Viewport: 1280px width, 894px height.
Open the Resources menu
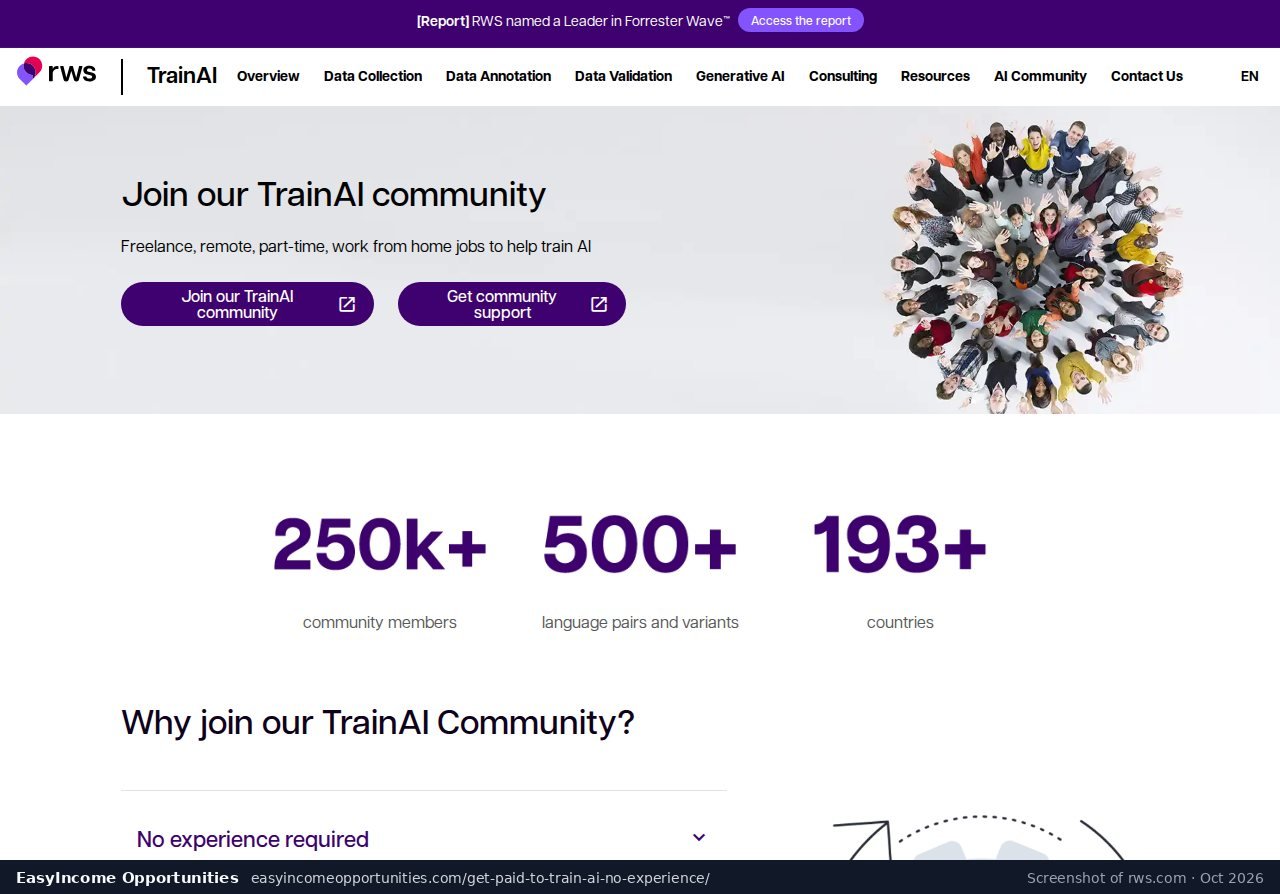tap(935, 76)
